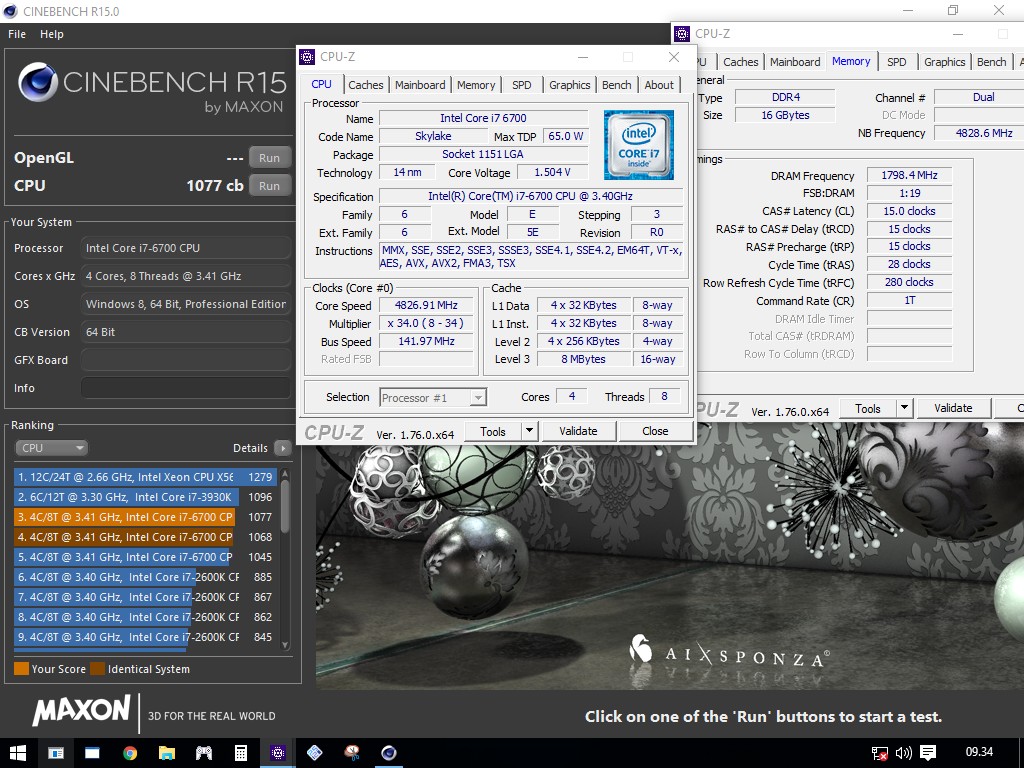1024x768 pixels.
Task: Click Validate in the front CPU-Z window
Action: pyautogui.click(x=578, y=431)
